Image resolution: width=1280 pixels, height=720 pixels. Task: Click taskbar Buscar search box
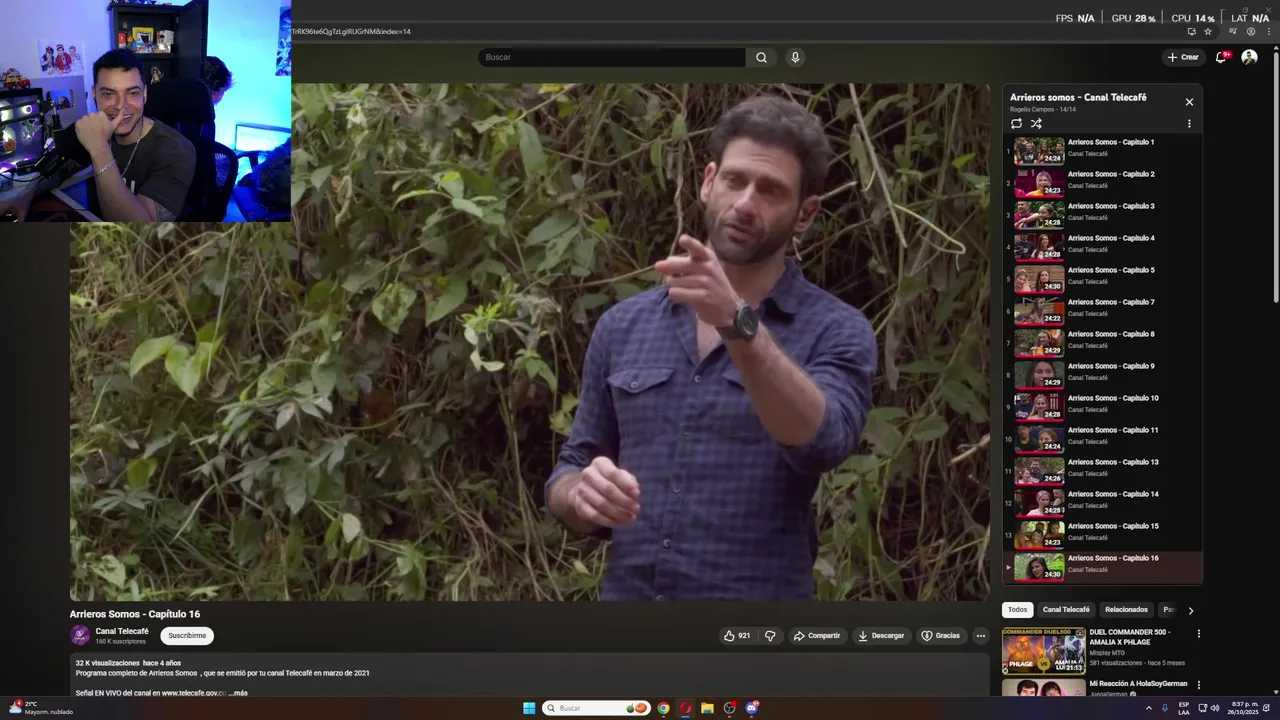597,708
